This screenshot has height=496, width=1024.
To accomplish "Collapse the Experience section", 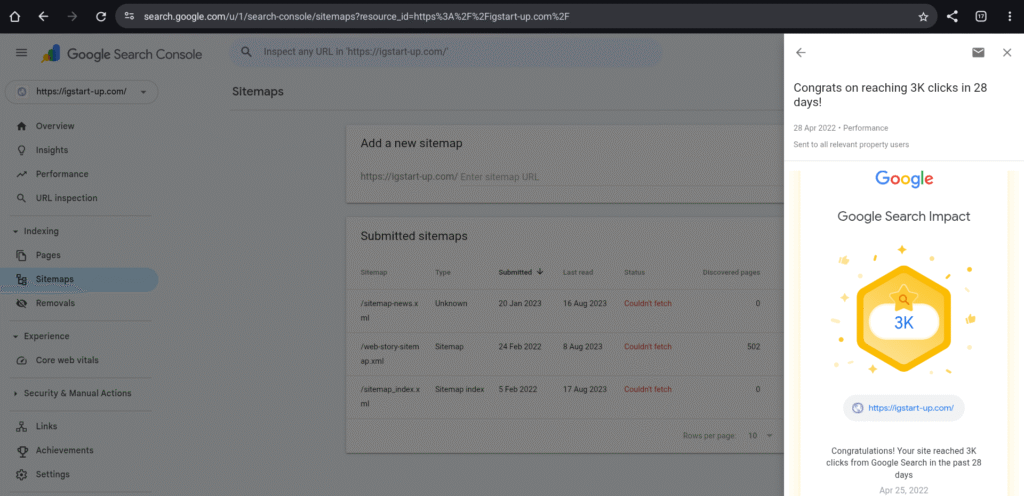I will [x=16, y=336].
